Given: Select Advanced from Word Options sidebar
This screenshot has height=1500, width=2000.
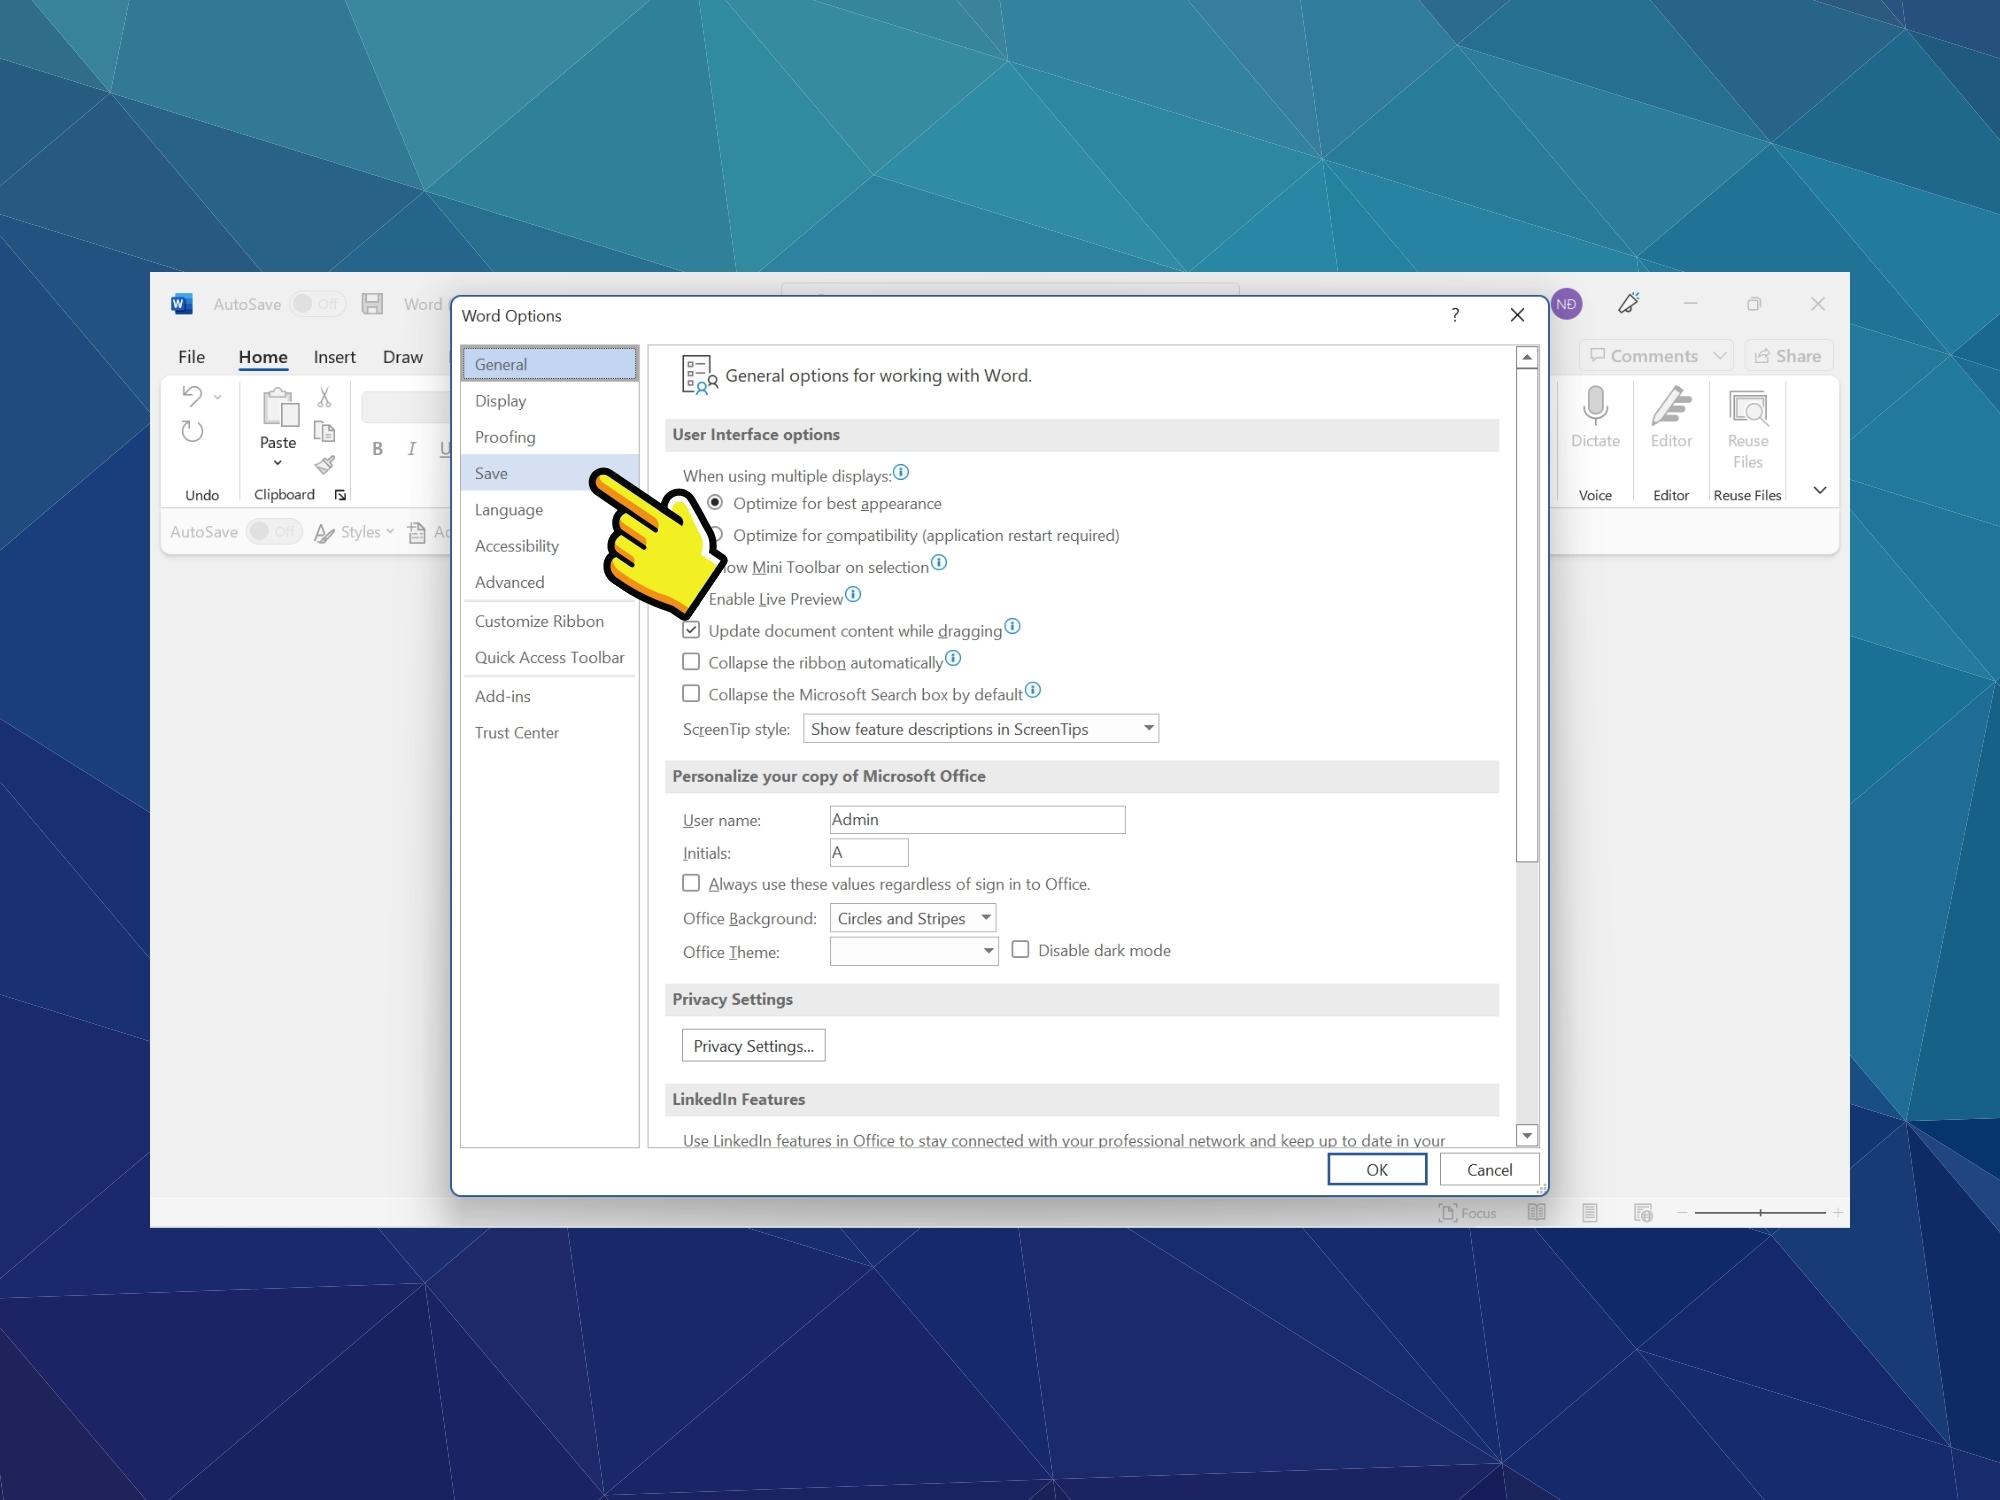Looking at the screenshot, I should [510, 581].
